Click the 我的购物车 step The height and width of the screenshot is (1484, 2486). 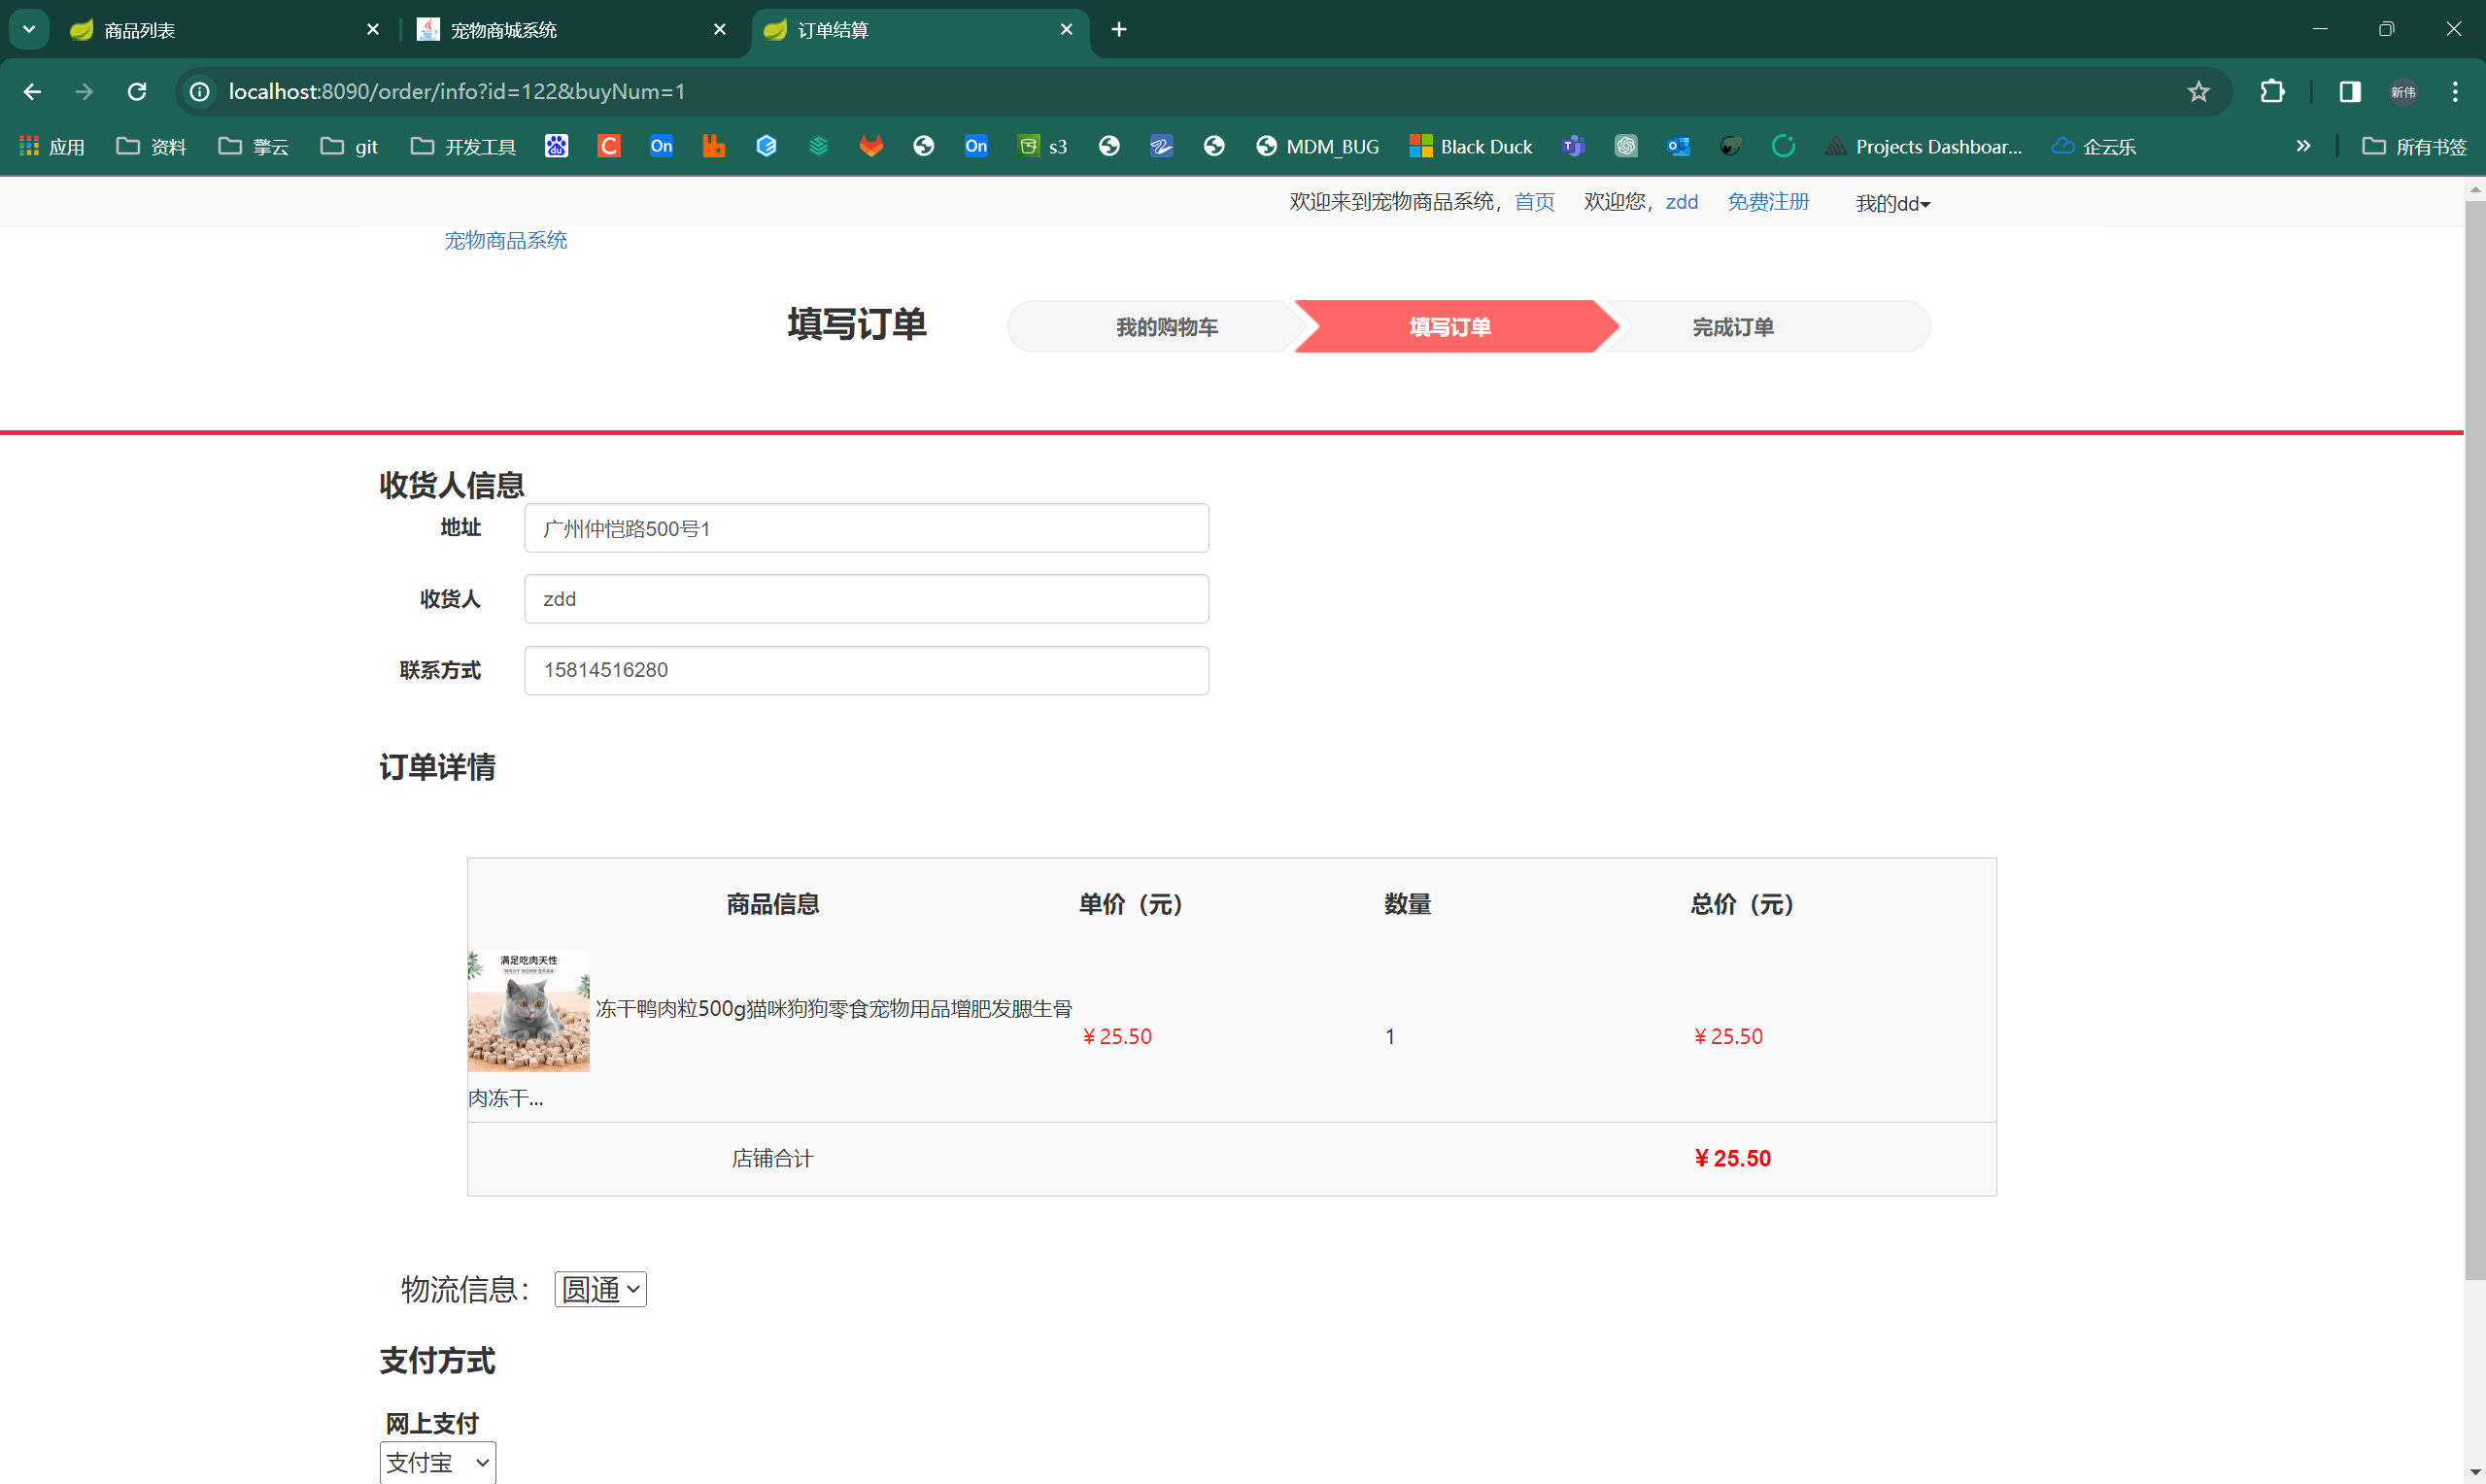[x=1166, y=327]
